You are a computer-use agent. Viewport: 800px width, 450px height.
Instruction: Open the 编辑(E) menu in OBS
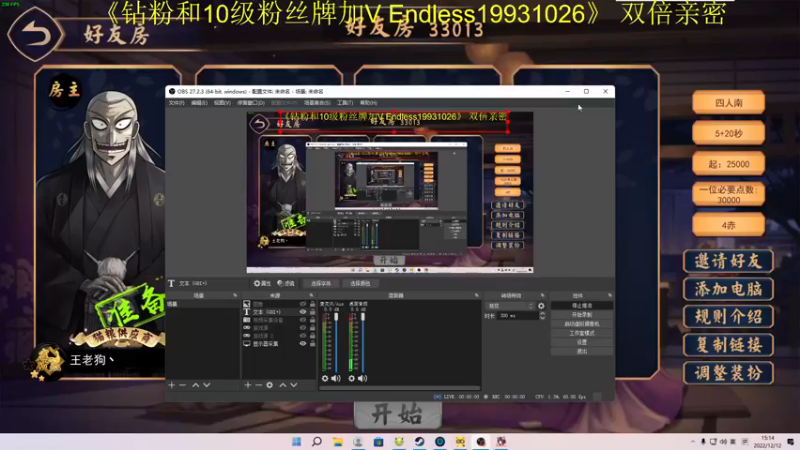[199, 103]
